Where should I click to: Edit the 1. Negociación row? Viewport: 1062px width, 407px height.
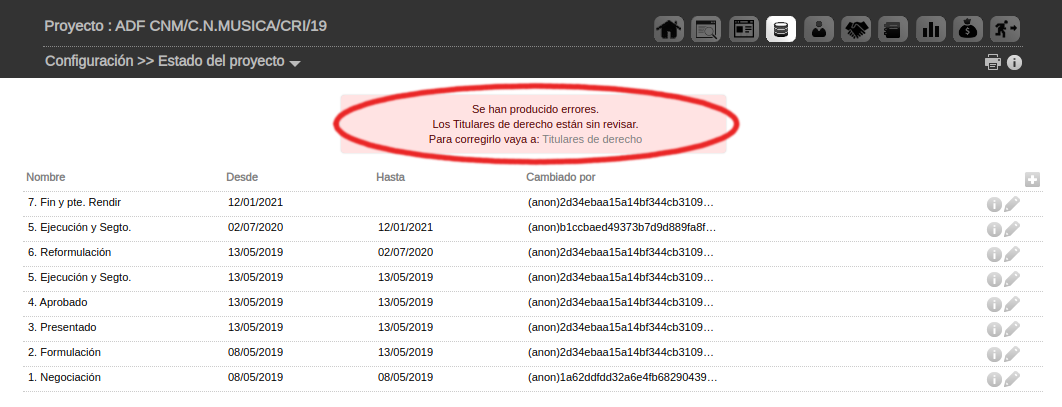[1012, 380]
